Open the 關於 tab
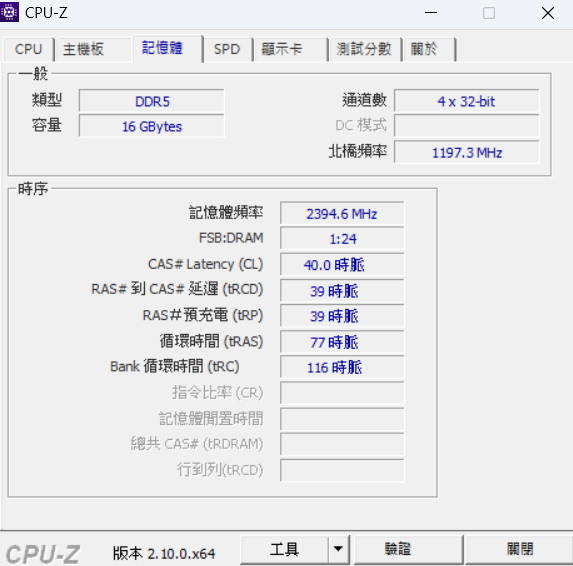Screen dimensions: 573x566 tap(429, 49)
